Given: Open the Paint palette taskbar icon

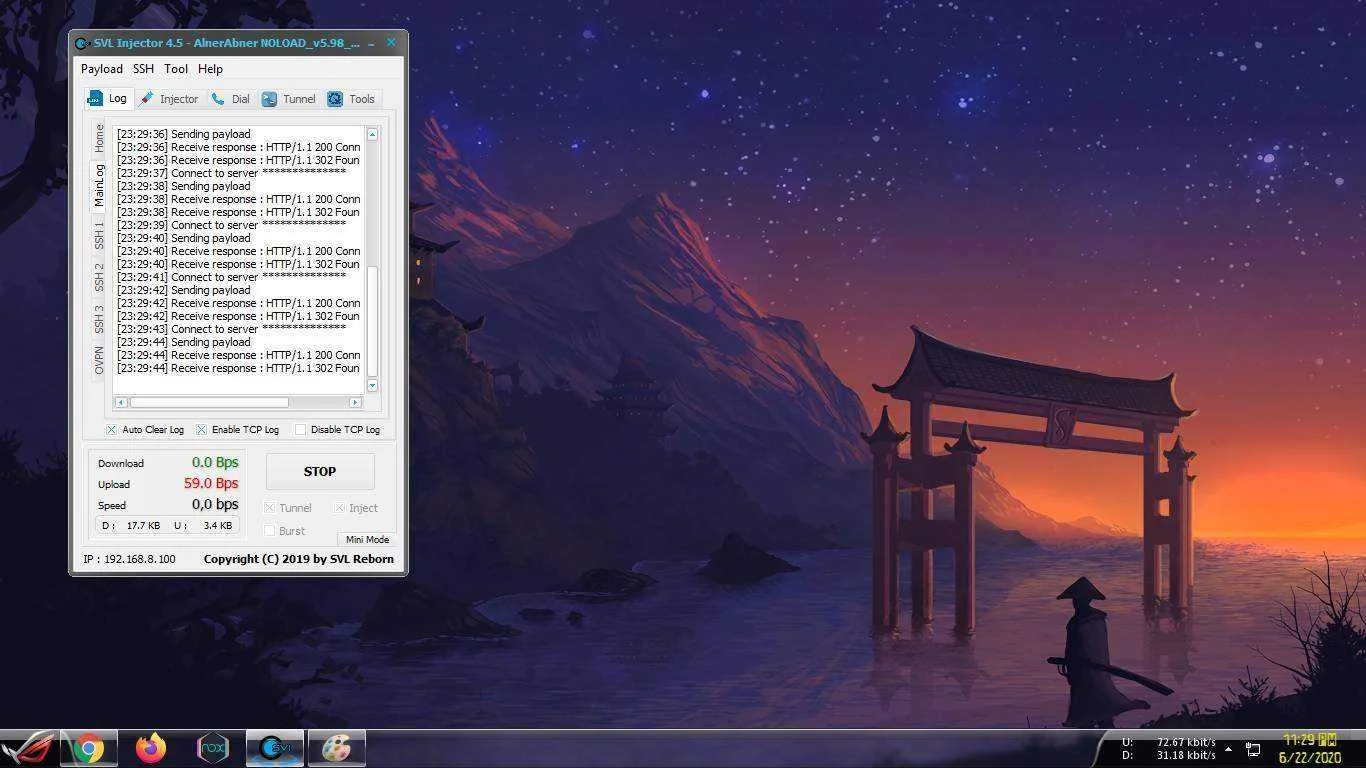Looking at the screenshot, I should pos(337,748).
